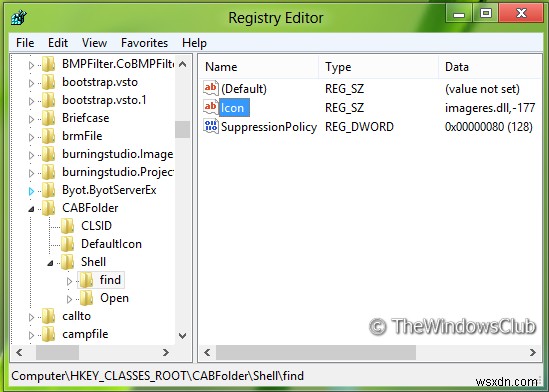Click values pane horizontal scroll right arrow
This screenshot has width=549, height=392.
(x=533, y=352)
